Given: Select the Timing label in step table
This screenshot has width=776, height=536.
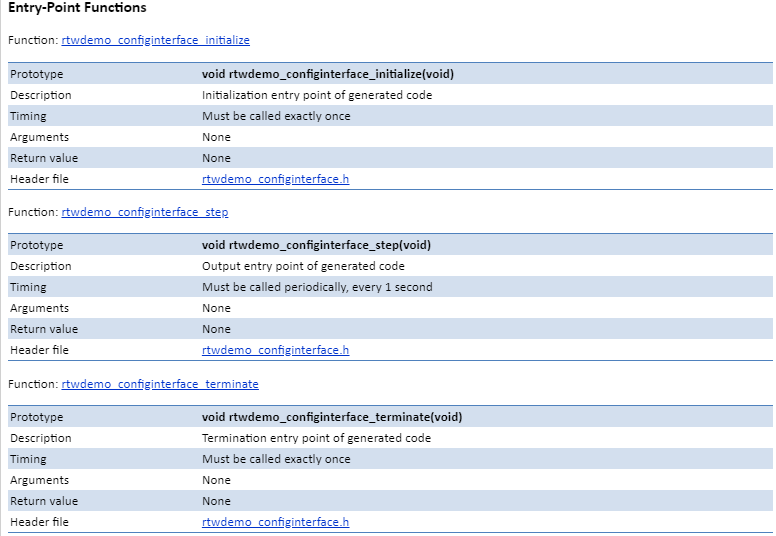Looking at the screenshot, I should coord(28,288).
